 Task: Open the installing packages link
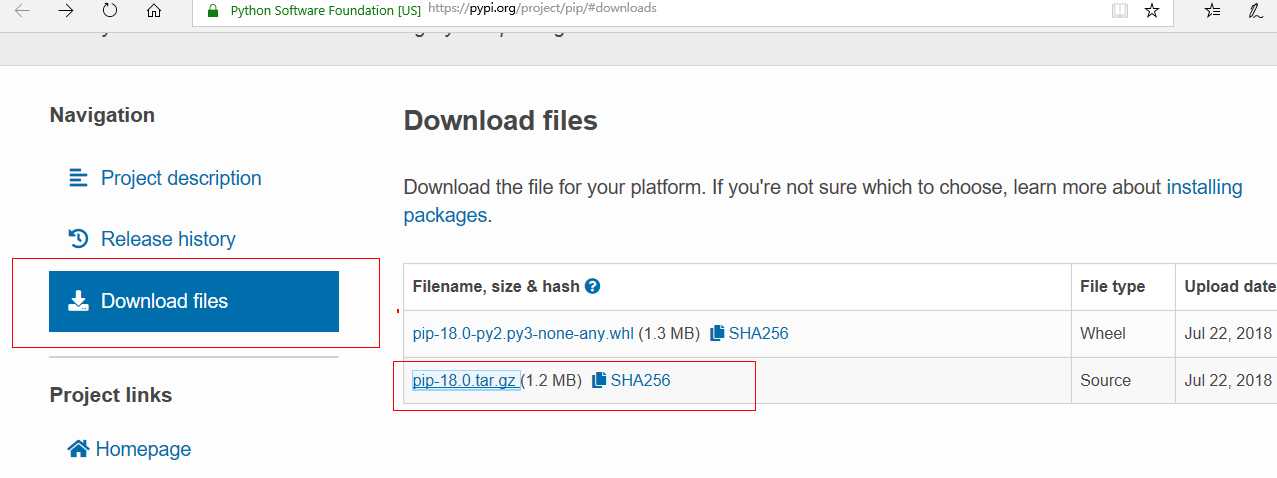pyautogui.click(x=823, y=201)
